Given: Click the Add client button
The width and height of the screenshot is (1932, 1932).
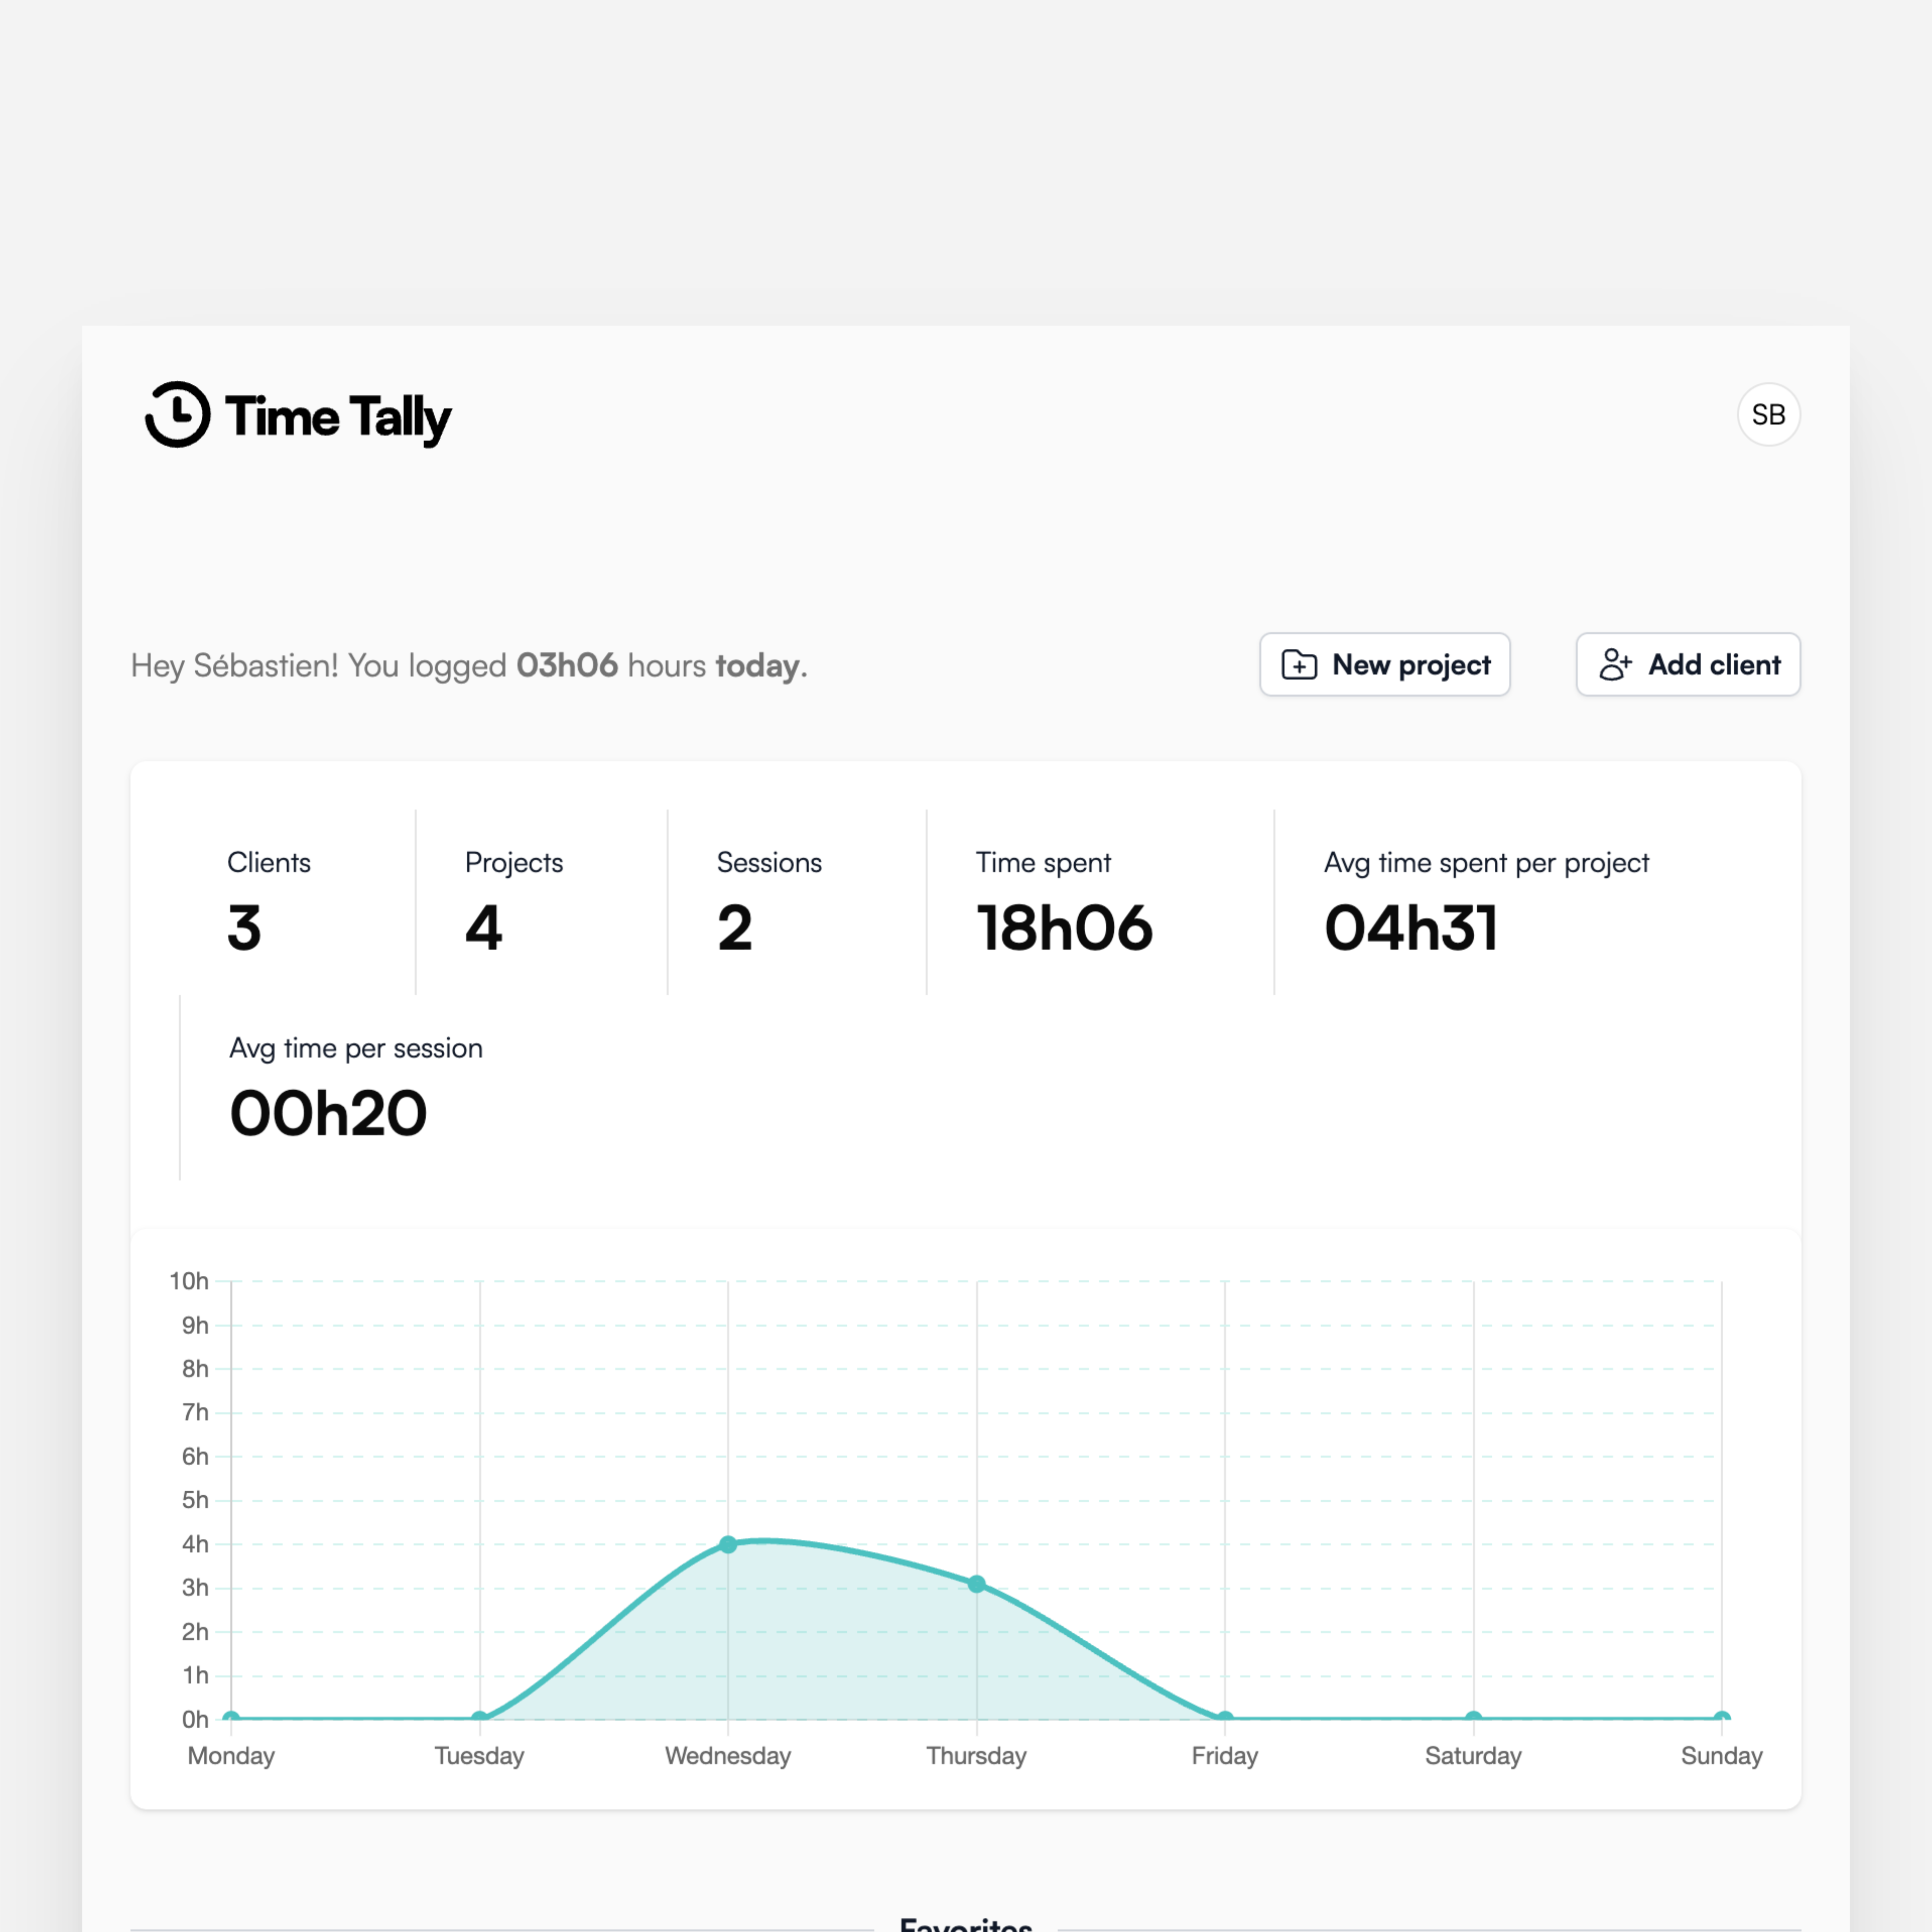Looking at the screenshot, I should click(x=1687, y=664).
